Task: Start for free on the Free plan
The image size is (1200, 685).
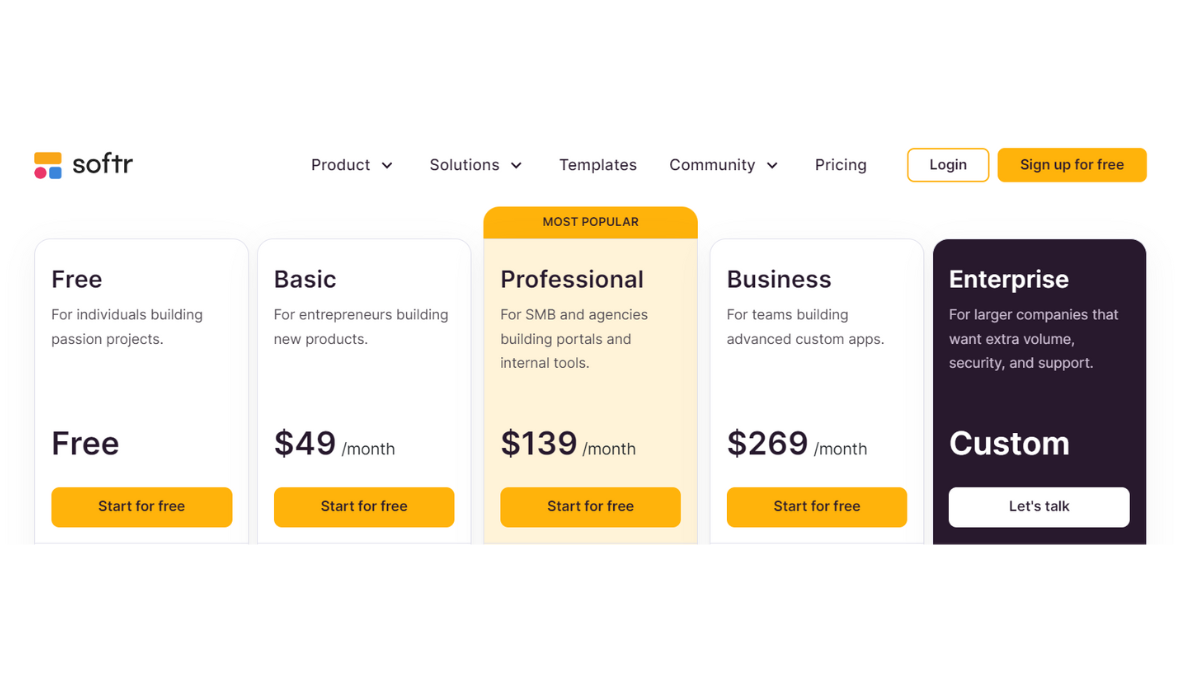Action: click(141, 507)
